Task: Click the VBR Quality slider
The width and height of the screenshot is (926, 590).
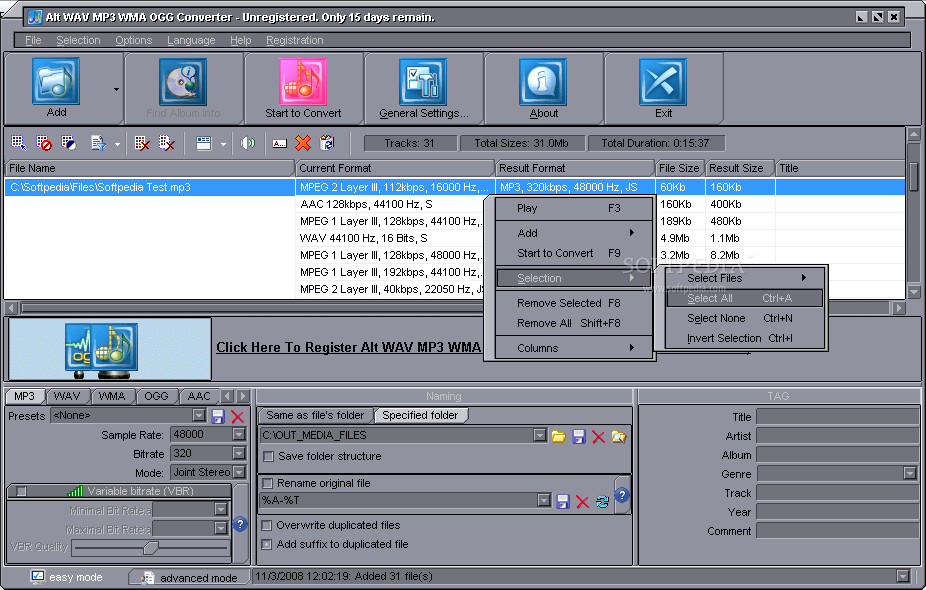Action: point(151,548)
